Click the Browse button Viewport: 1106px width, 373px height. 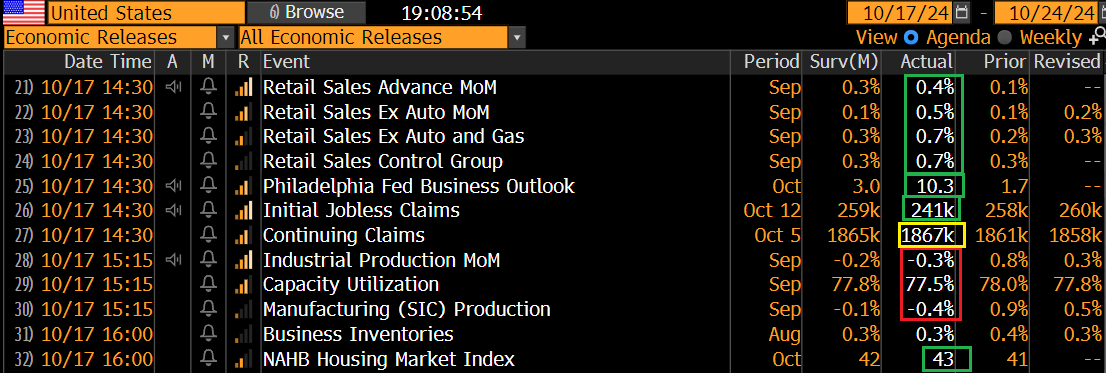pyautogui.click(x=306, y=12)
